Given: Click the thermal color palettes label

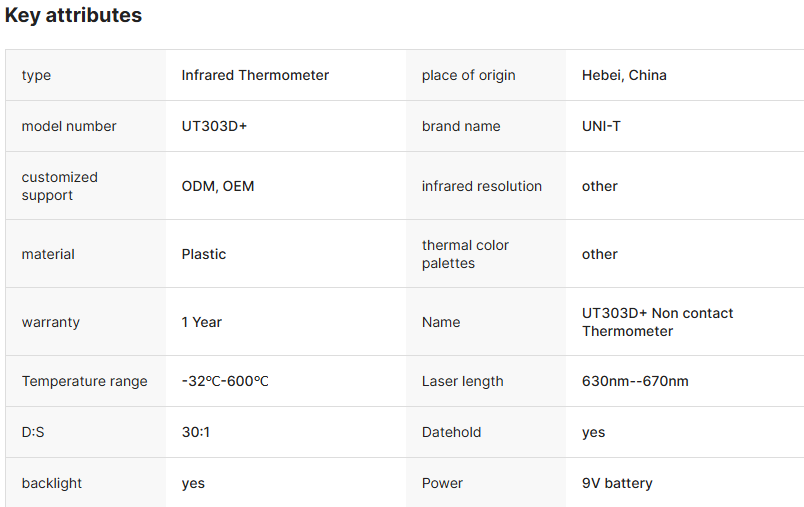Looking at the screenshot, I should pyautogui.click(x=465, y=254).
